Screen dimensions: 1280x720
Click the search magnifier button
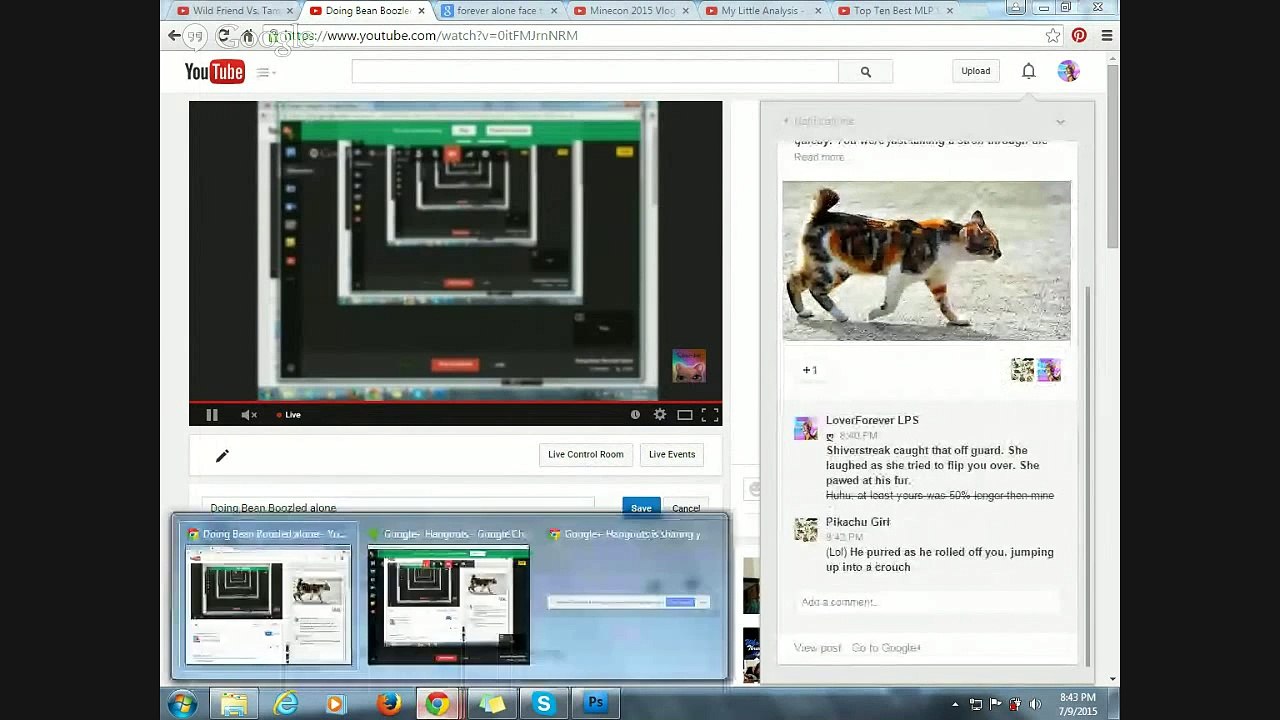point(866,72)
